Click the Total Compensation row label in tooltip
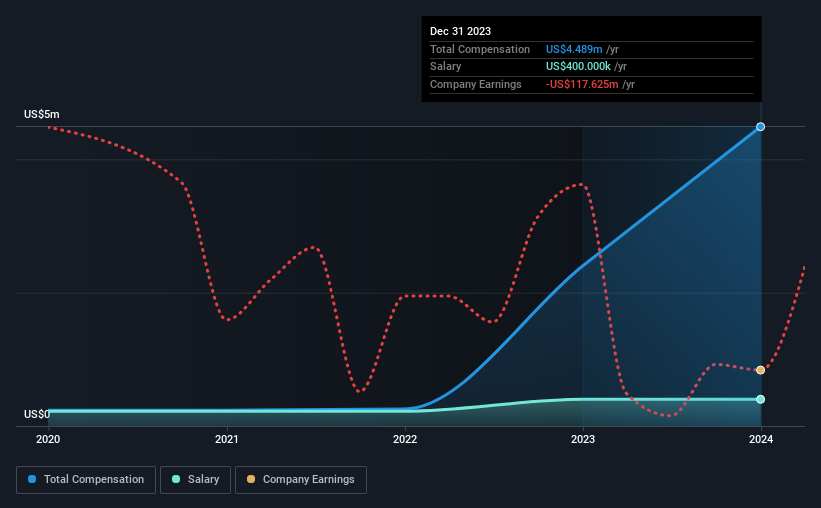 (x=480, y=49)
